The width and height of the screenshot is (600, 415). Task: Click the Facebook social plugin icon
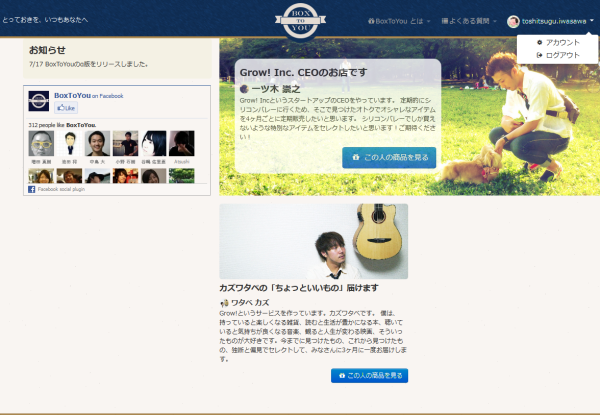click(32, 189)
